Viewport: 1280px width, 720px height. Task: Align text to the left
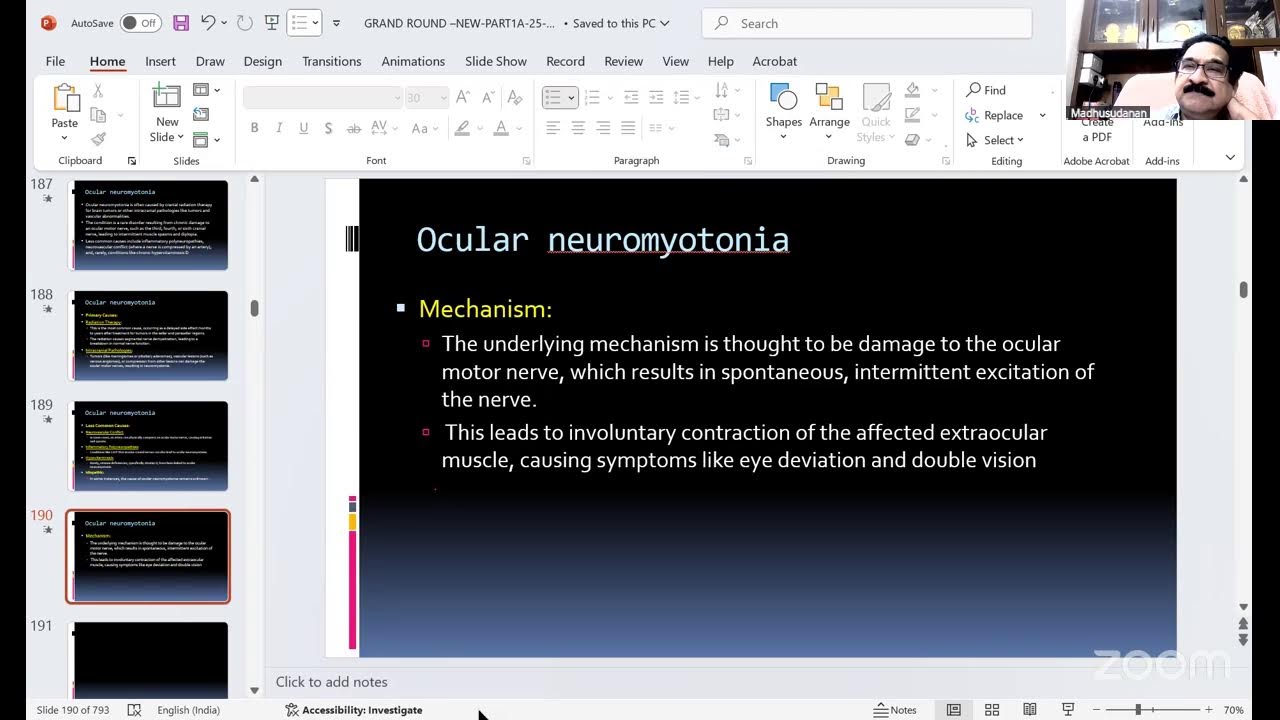pyautogui.click(x=553, y=128)
